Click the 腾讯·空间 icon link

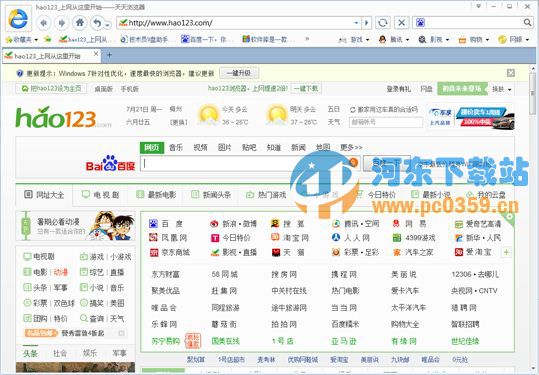pyautogui.click(x=355, y=224)
